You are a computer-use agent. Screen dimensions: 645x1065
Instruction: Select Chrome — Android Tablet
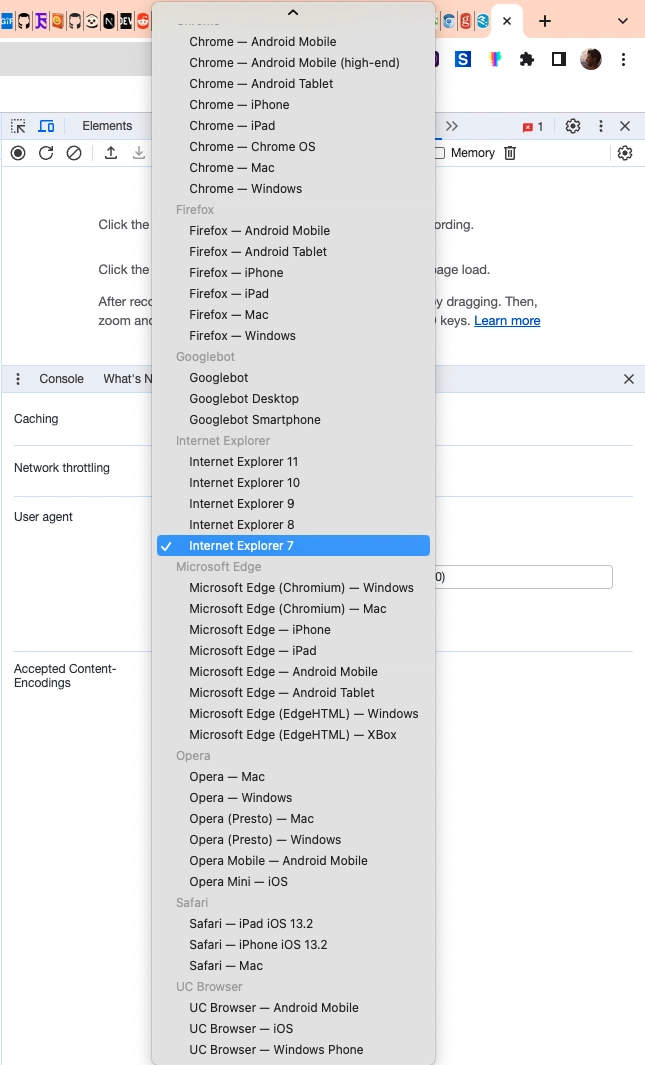293,84
